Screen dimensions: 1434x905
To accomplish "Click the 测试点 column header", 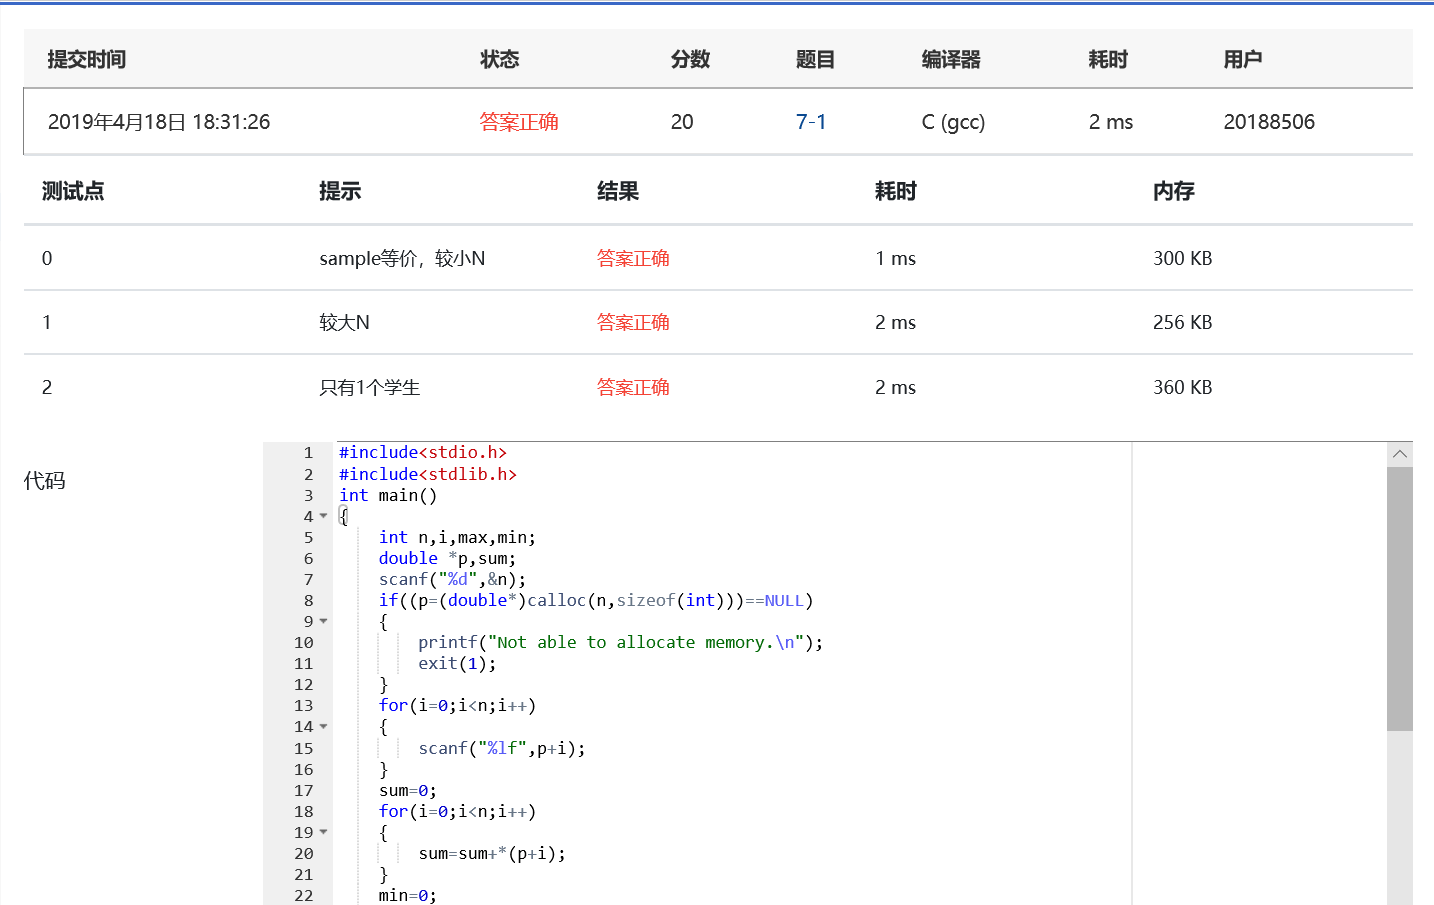I will [x=73, y=191].
